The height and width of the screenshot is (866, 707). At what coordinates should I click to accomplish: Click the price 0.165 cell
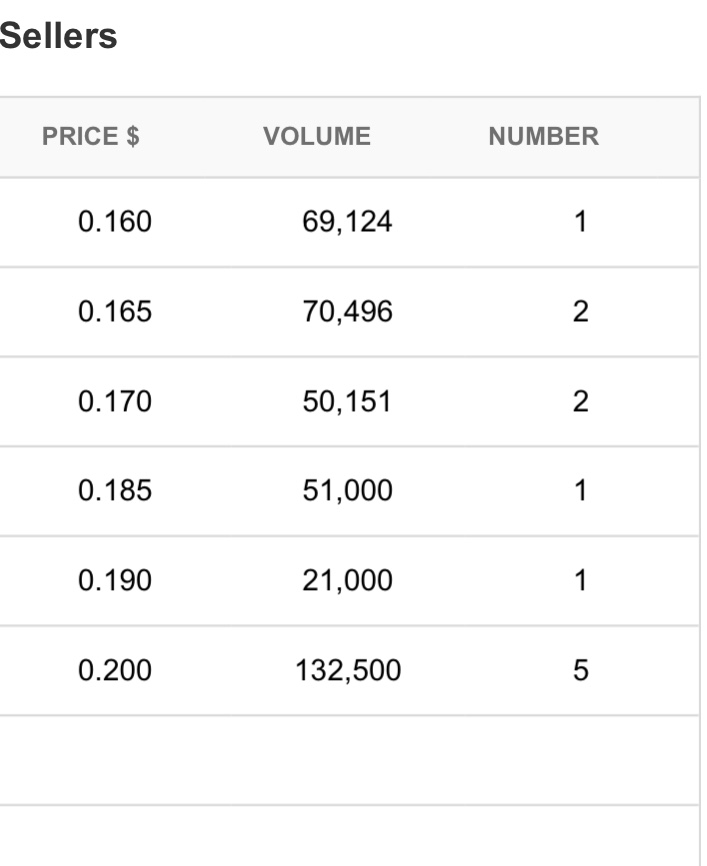pyautogui.click(x=115, y=311)
